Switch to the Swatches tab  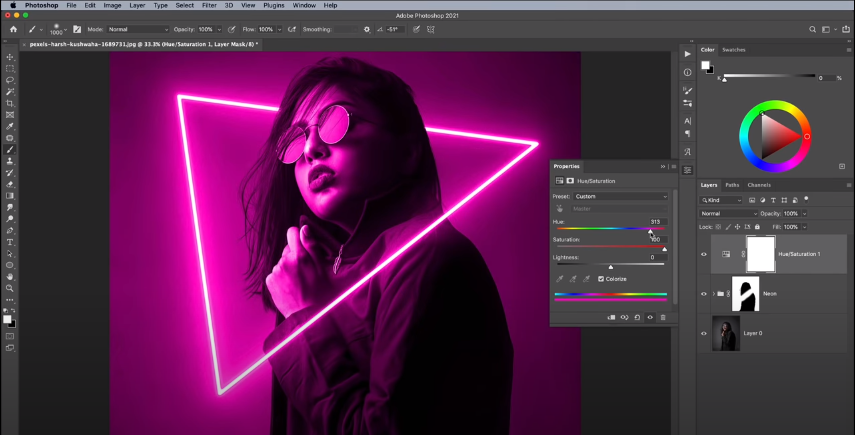734,49
